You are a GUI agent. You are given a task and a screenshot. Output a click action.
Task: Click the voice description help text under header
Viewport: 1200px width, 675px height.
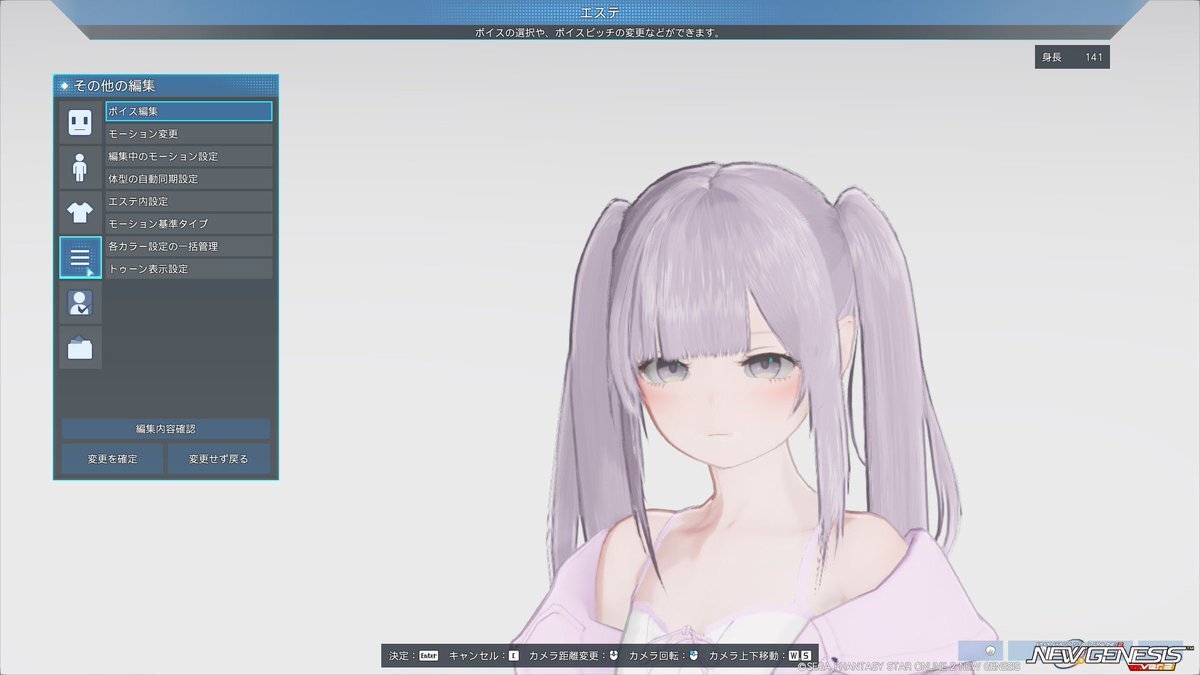click(598, 33)
